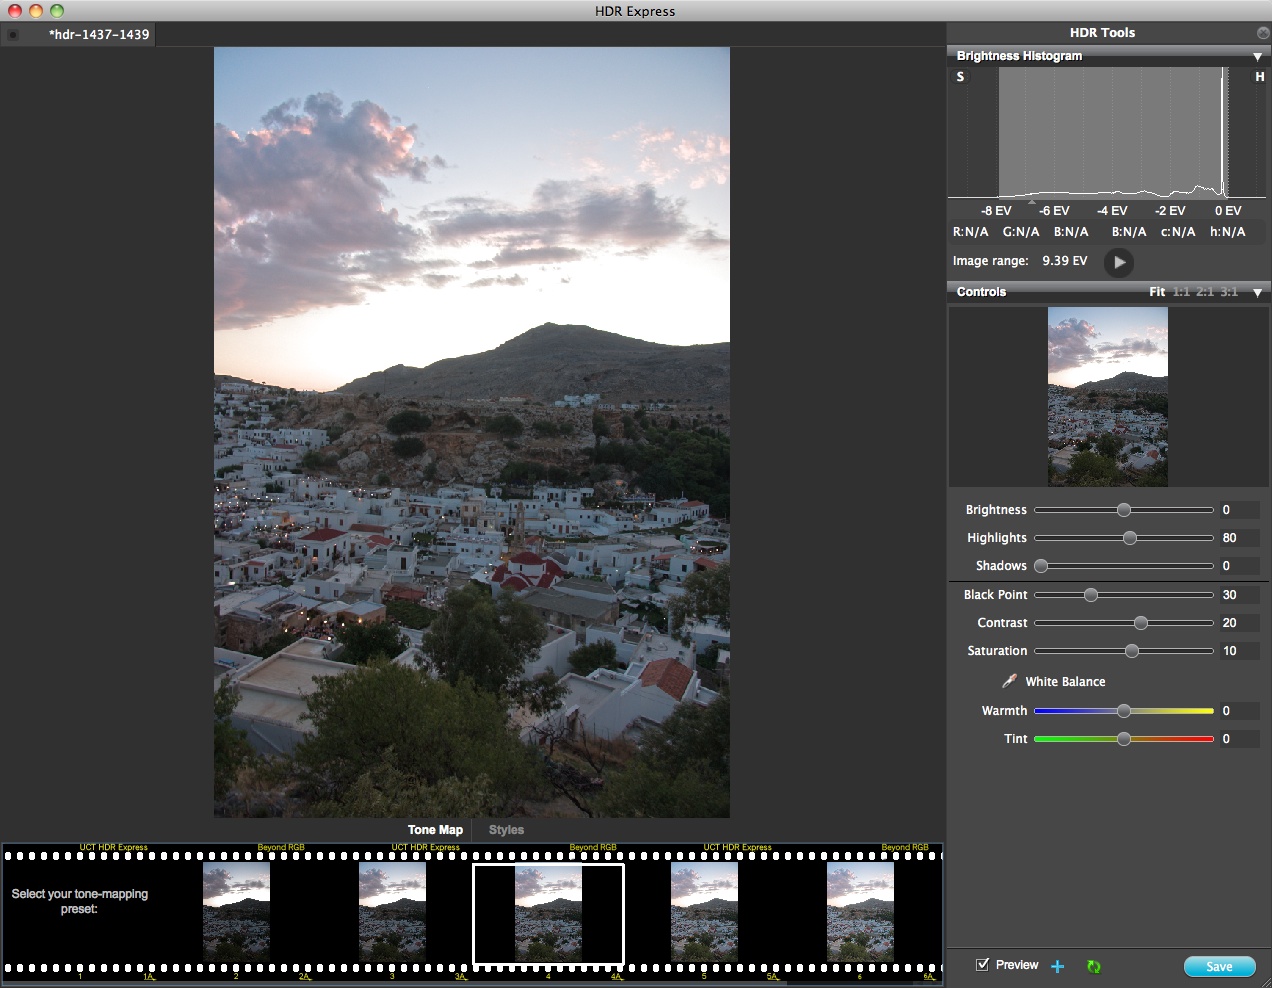Click the Image range play button

(x=1118, y=262)
